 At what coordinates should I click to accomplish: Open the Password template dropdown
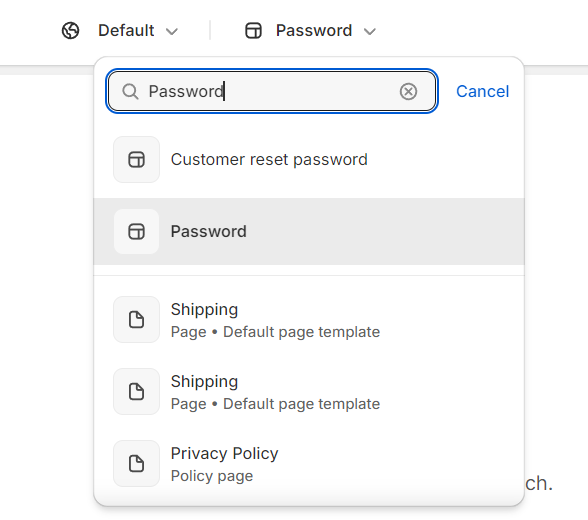pyautogui.click(x=310, y=30)
